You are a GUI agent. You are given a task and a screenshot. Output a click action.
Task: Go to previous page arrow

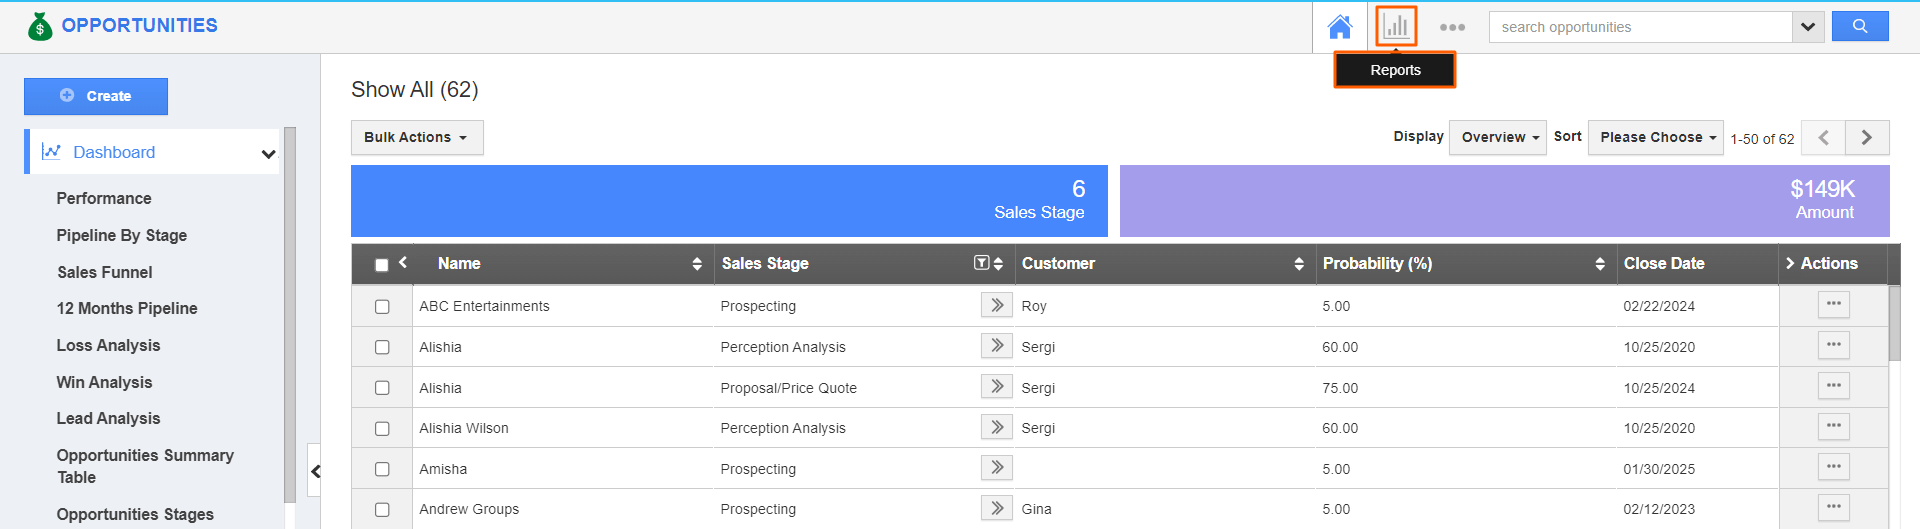pos(1823,138)
